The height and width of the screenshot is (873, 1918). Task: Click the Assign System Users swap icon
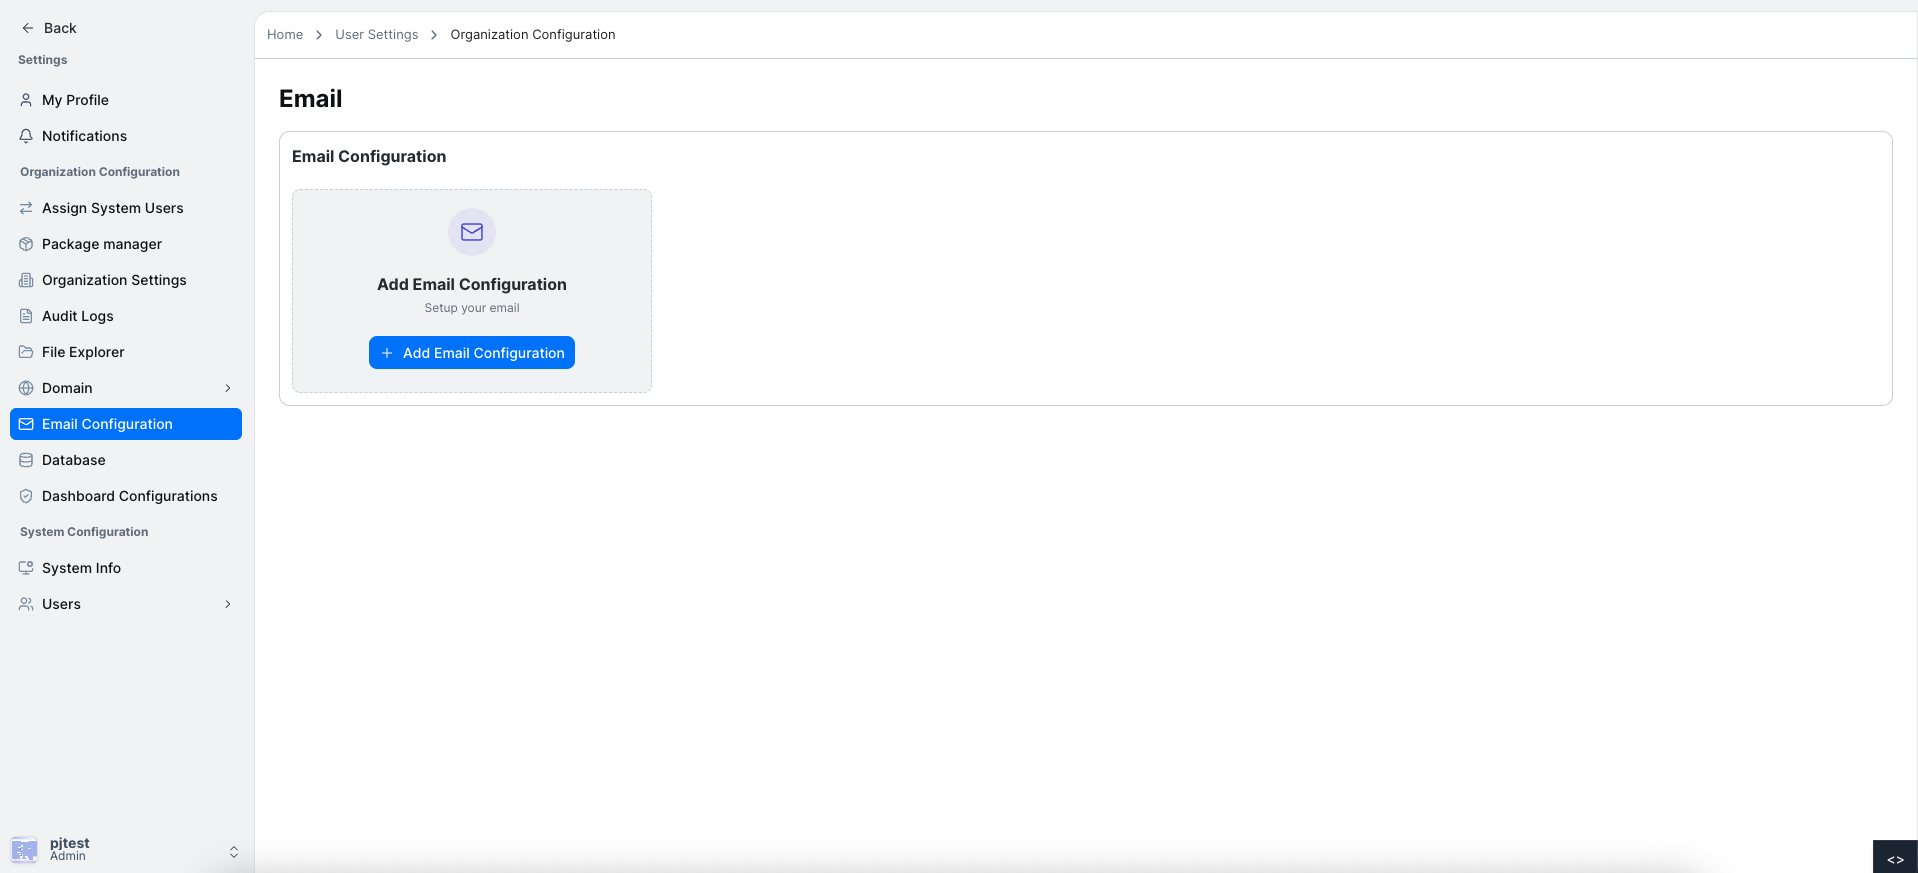[26, 208]
